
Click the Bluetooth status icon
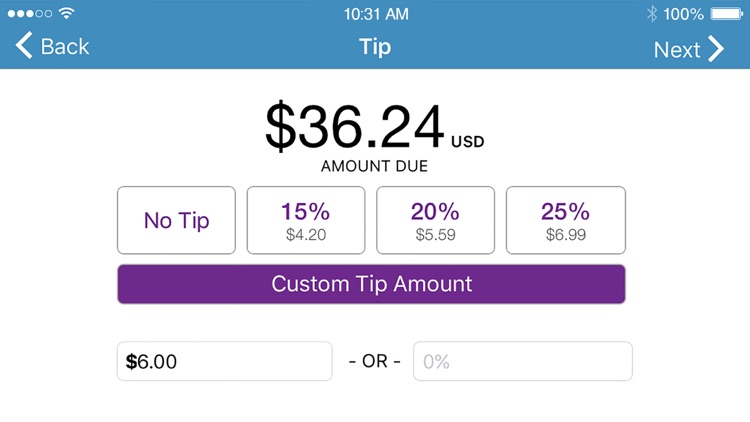651,14
